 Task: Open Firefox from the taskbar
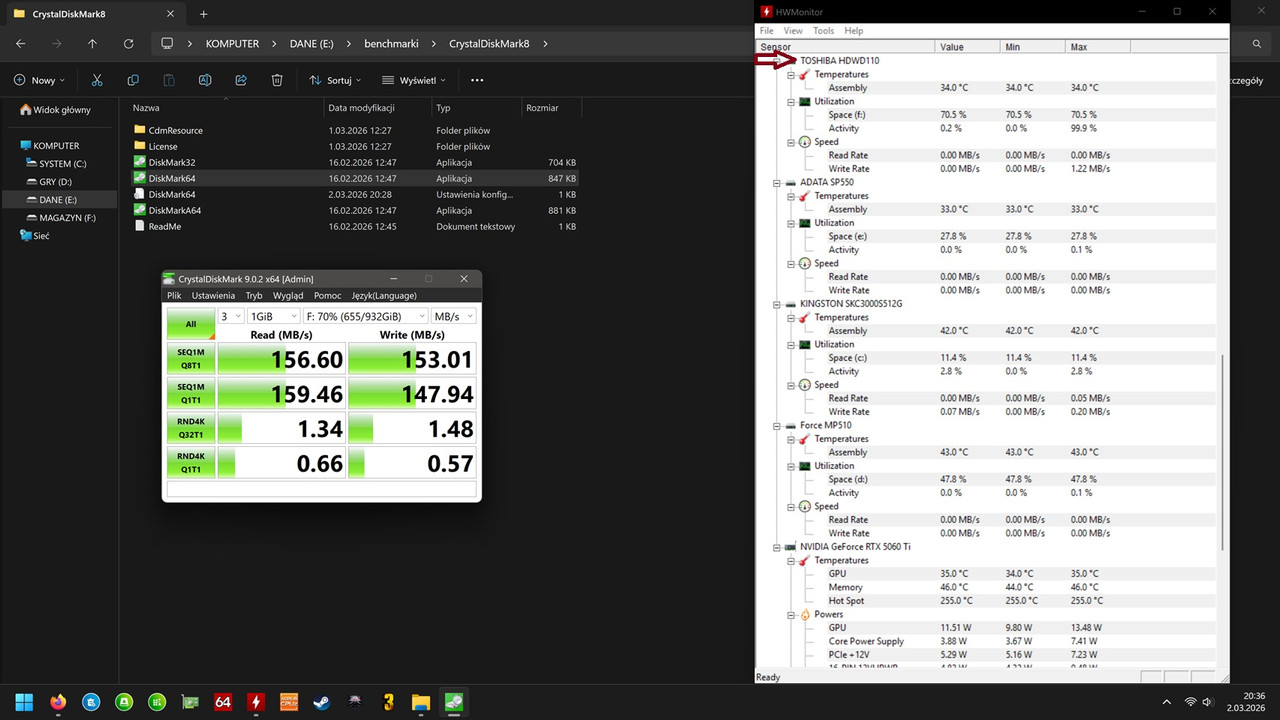tap(57, 702)
